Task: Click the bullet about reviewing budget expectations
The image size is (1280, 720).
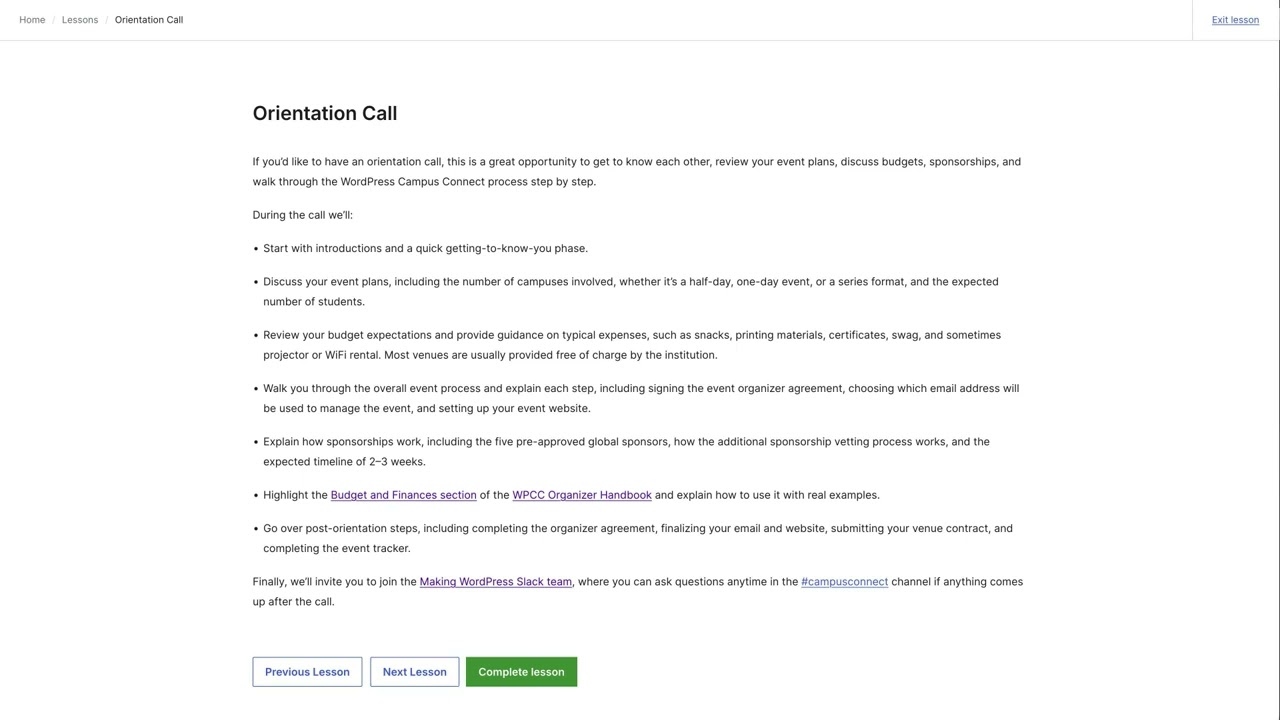Action: (630, 345)
